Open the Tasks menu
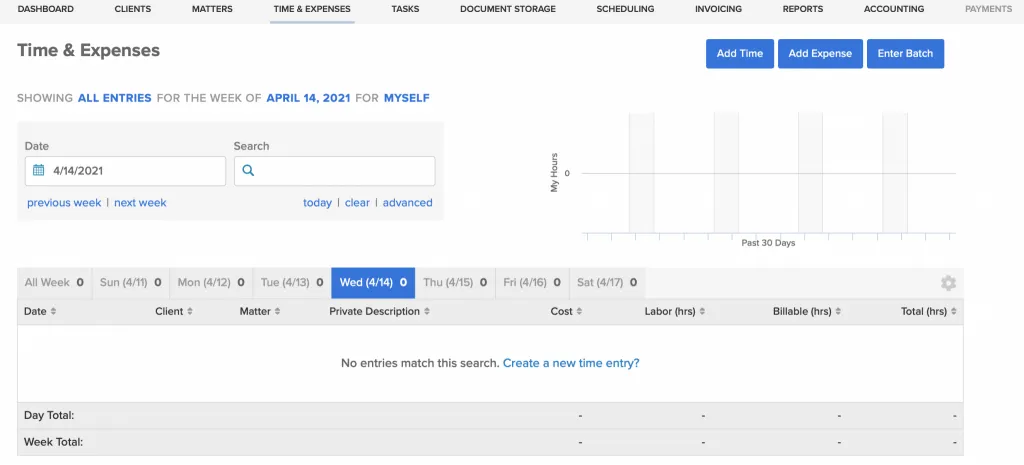Viewport: 1024px width, 465px height. [406, 9]
